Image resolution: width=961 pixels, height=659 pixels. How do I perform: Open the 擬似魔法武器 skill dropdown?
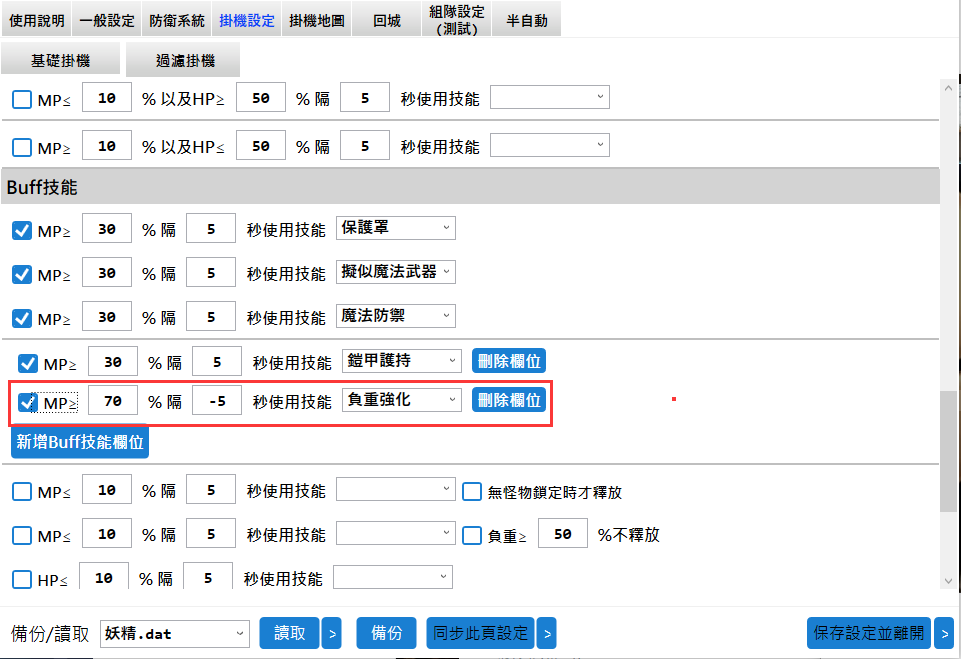pyautogui.click(x=395, y=272)
